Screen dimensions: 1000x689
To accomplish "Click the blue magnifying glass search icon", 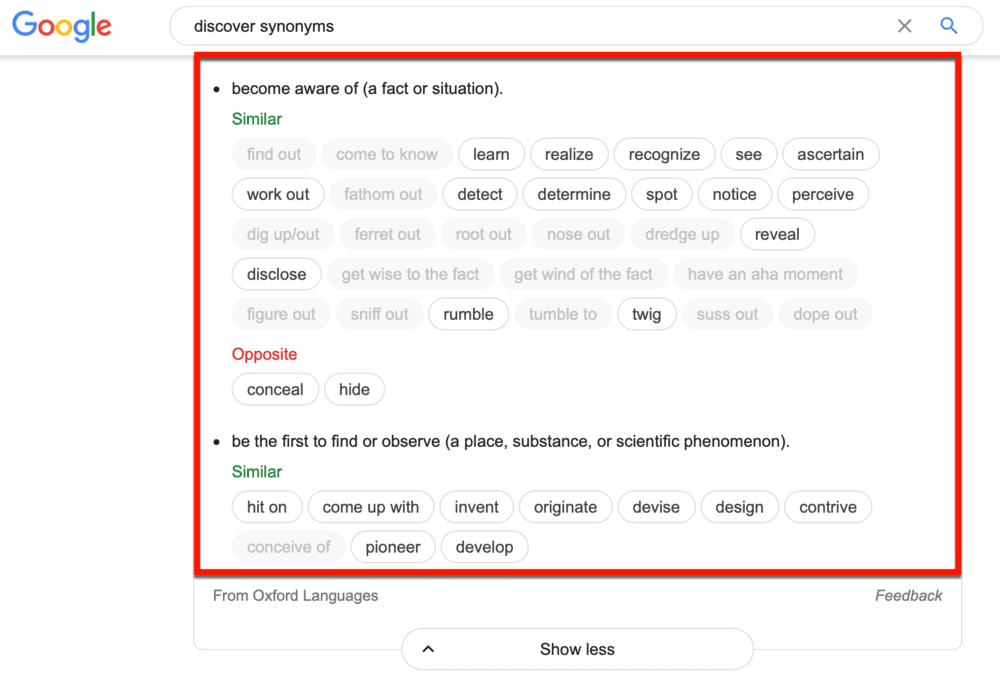I will 948,26.
